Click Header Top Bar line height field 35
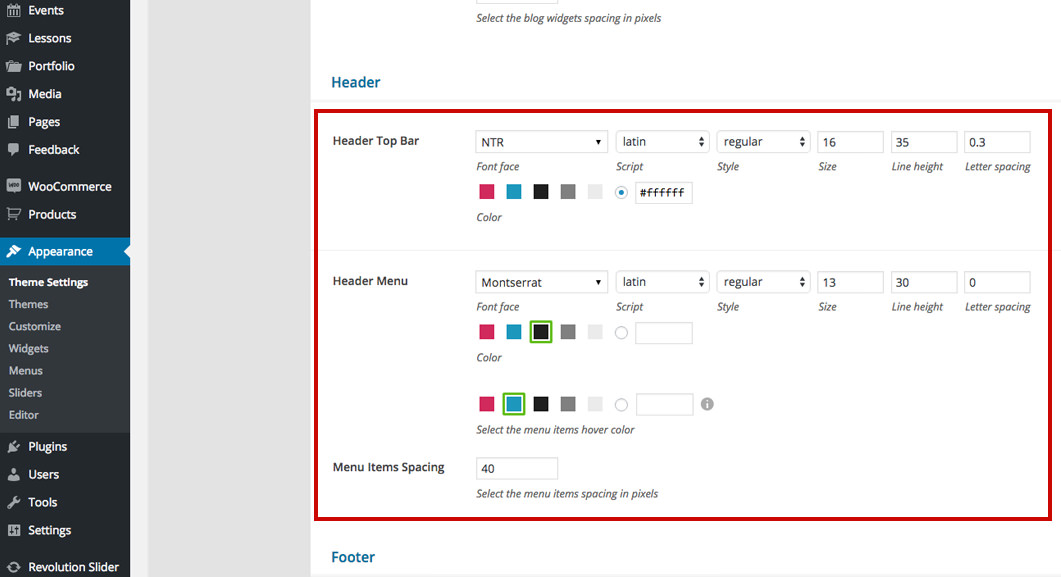The width and height of the screenshot is (1061, 577). 924,142
